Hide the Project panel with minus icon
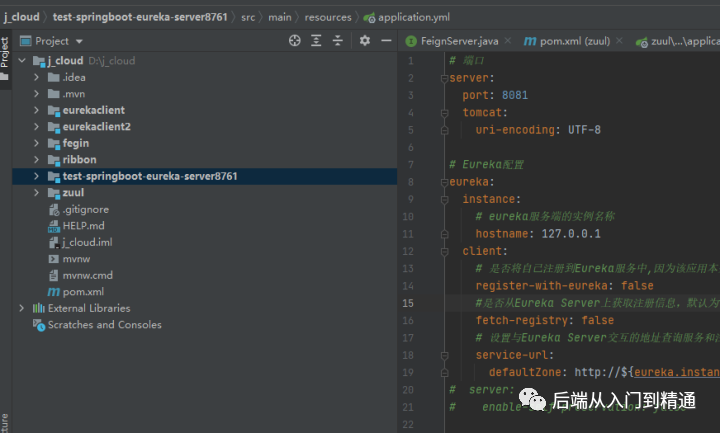 [386, 41]
